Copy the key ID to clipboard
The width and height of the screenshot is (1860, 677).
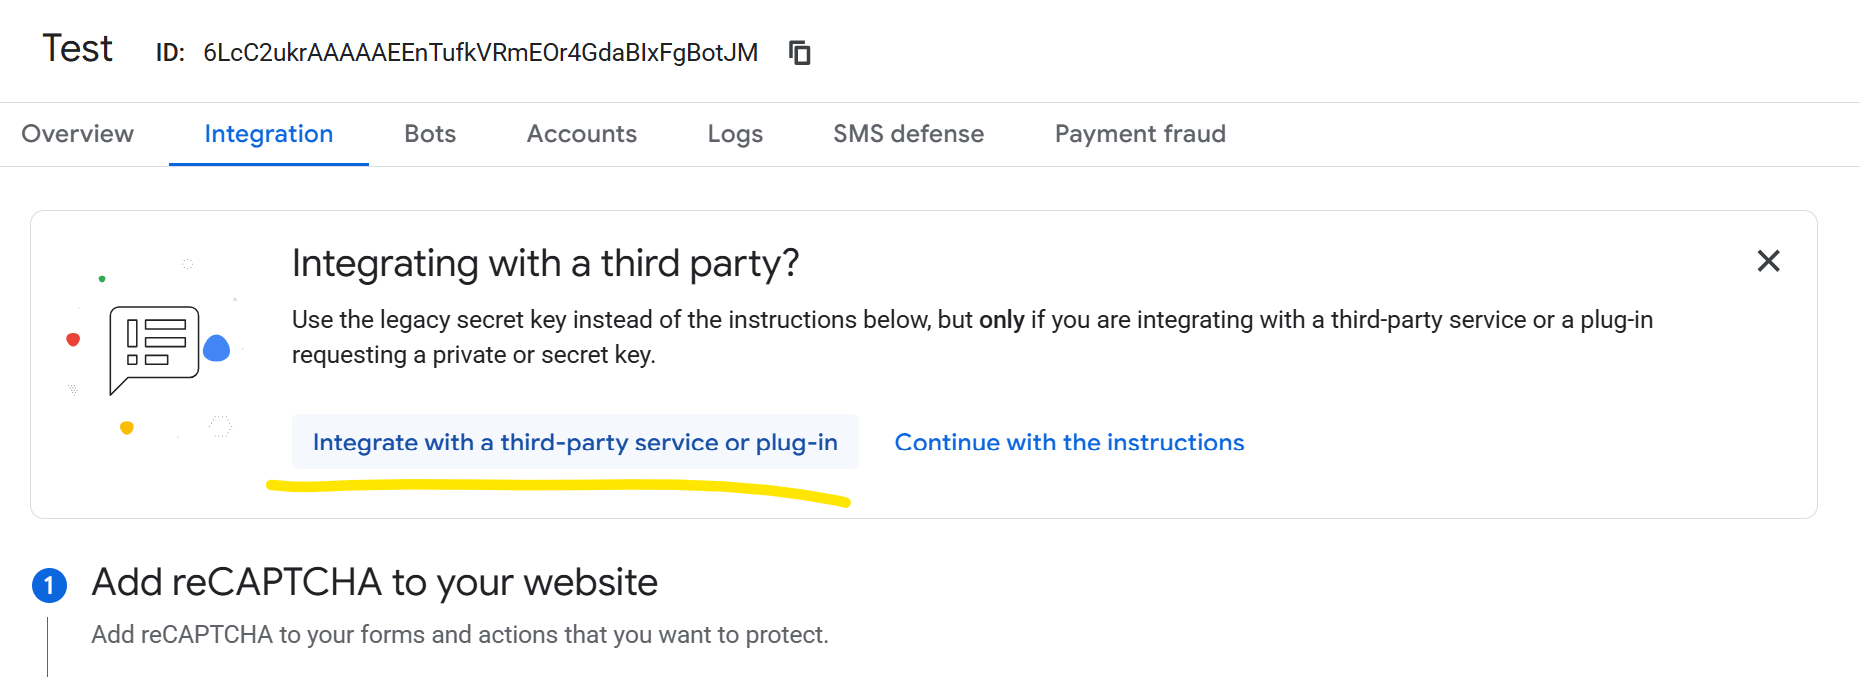[799, 52]
